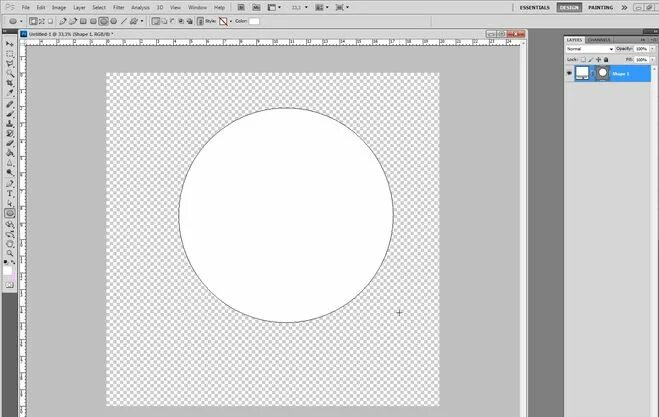Screen dimensions: 659x417
Task: Choose Polygon shape in options bar
Action: point(113,21)
